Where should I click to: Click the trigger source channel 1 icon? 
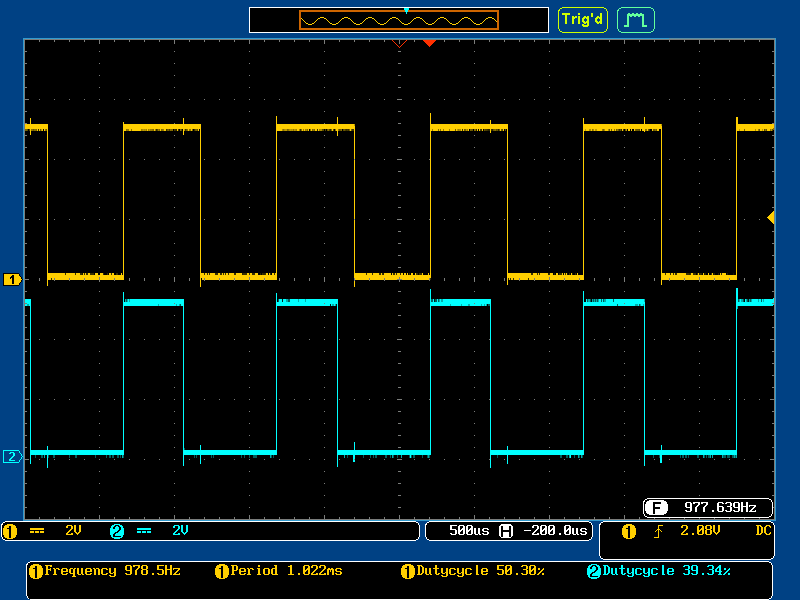[629, 532]
